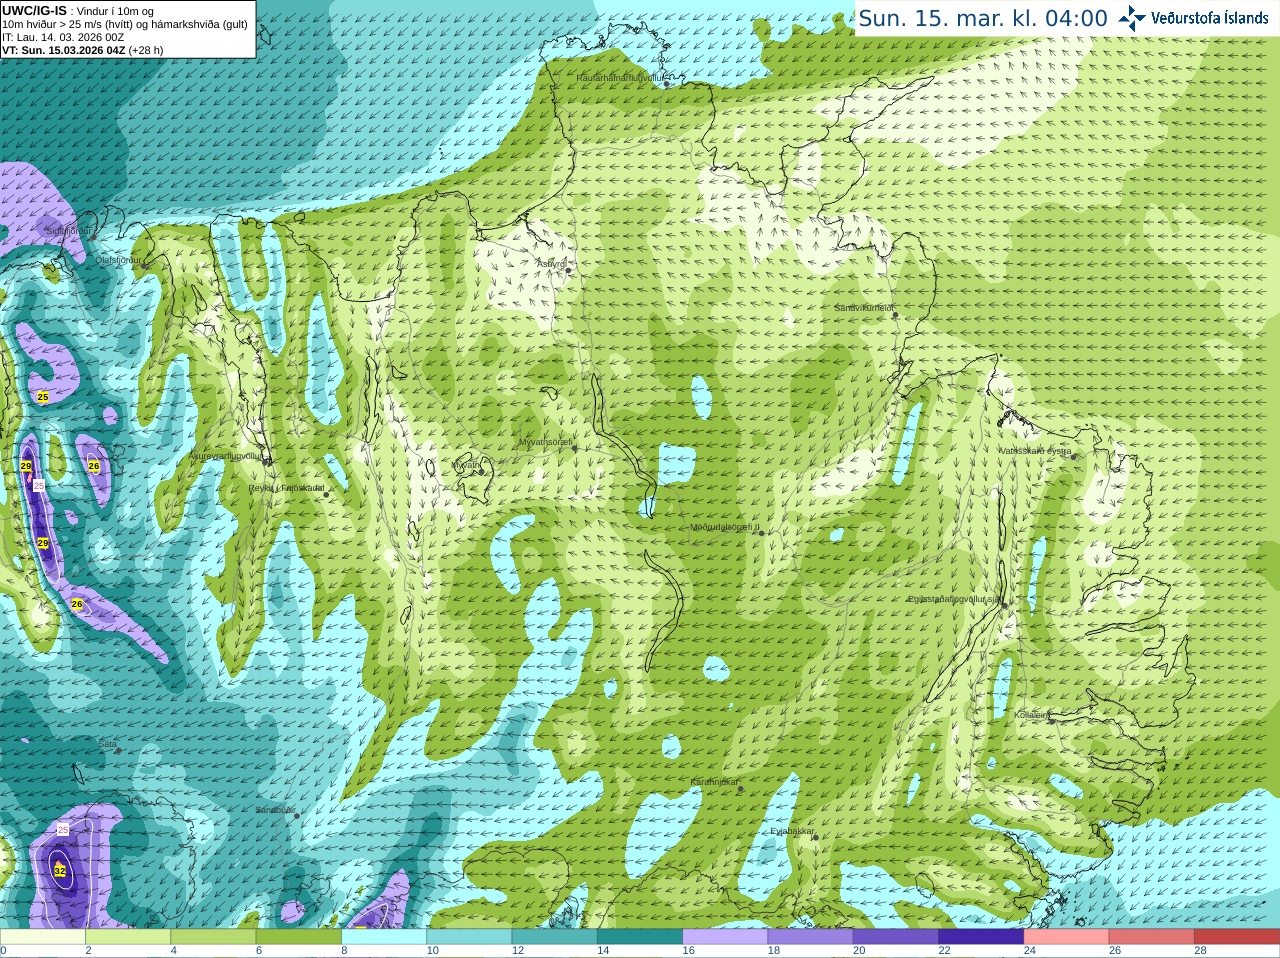Pick the 20–22 m/s violet legend swatch

(896, 938)
